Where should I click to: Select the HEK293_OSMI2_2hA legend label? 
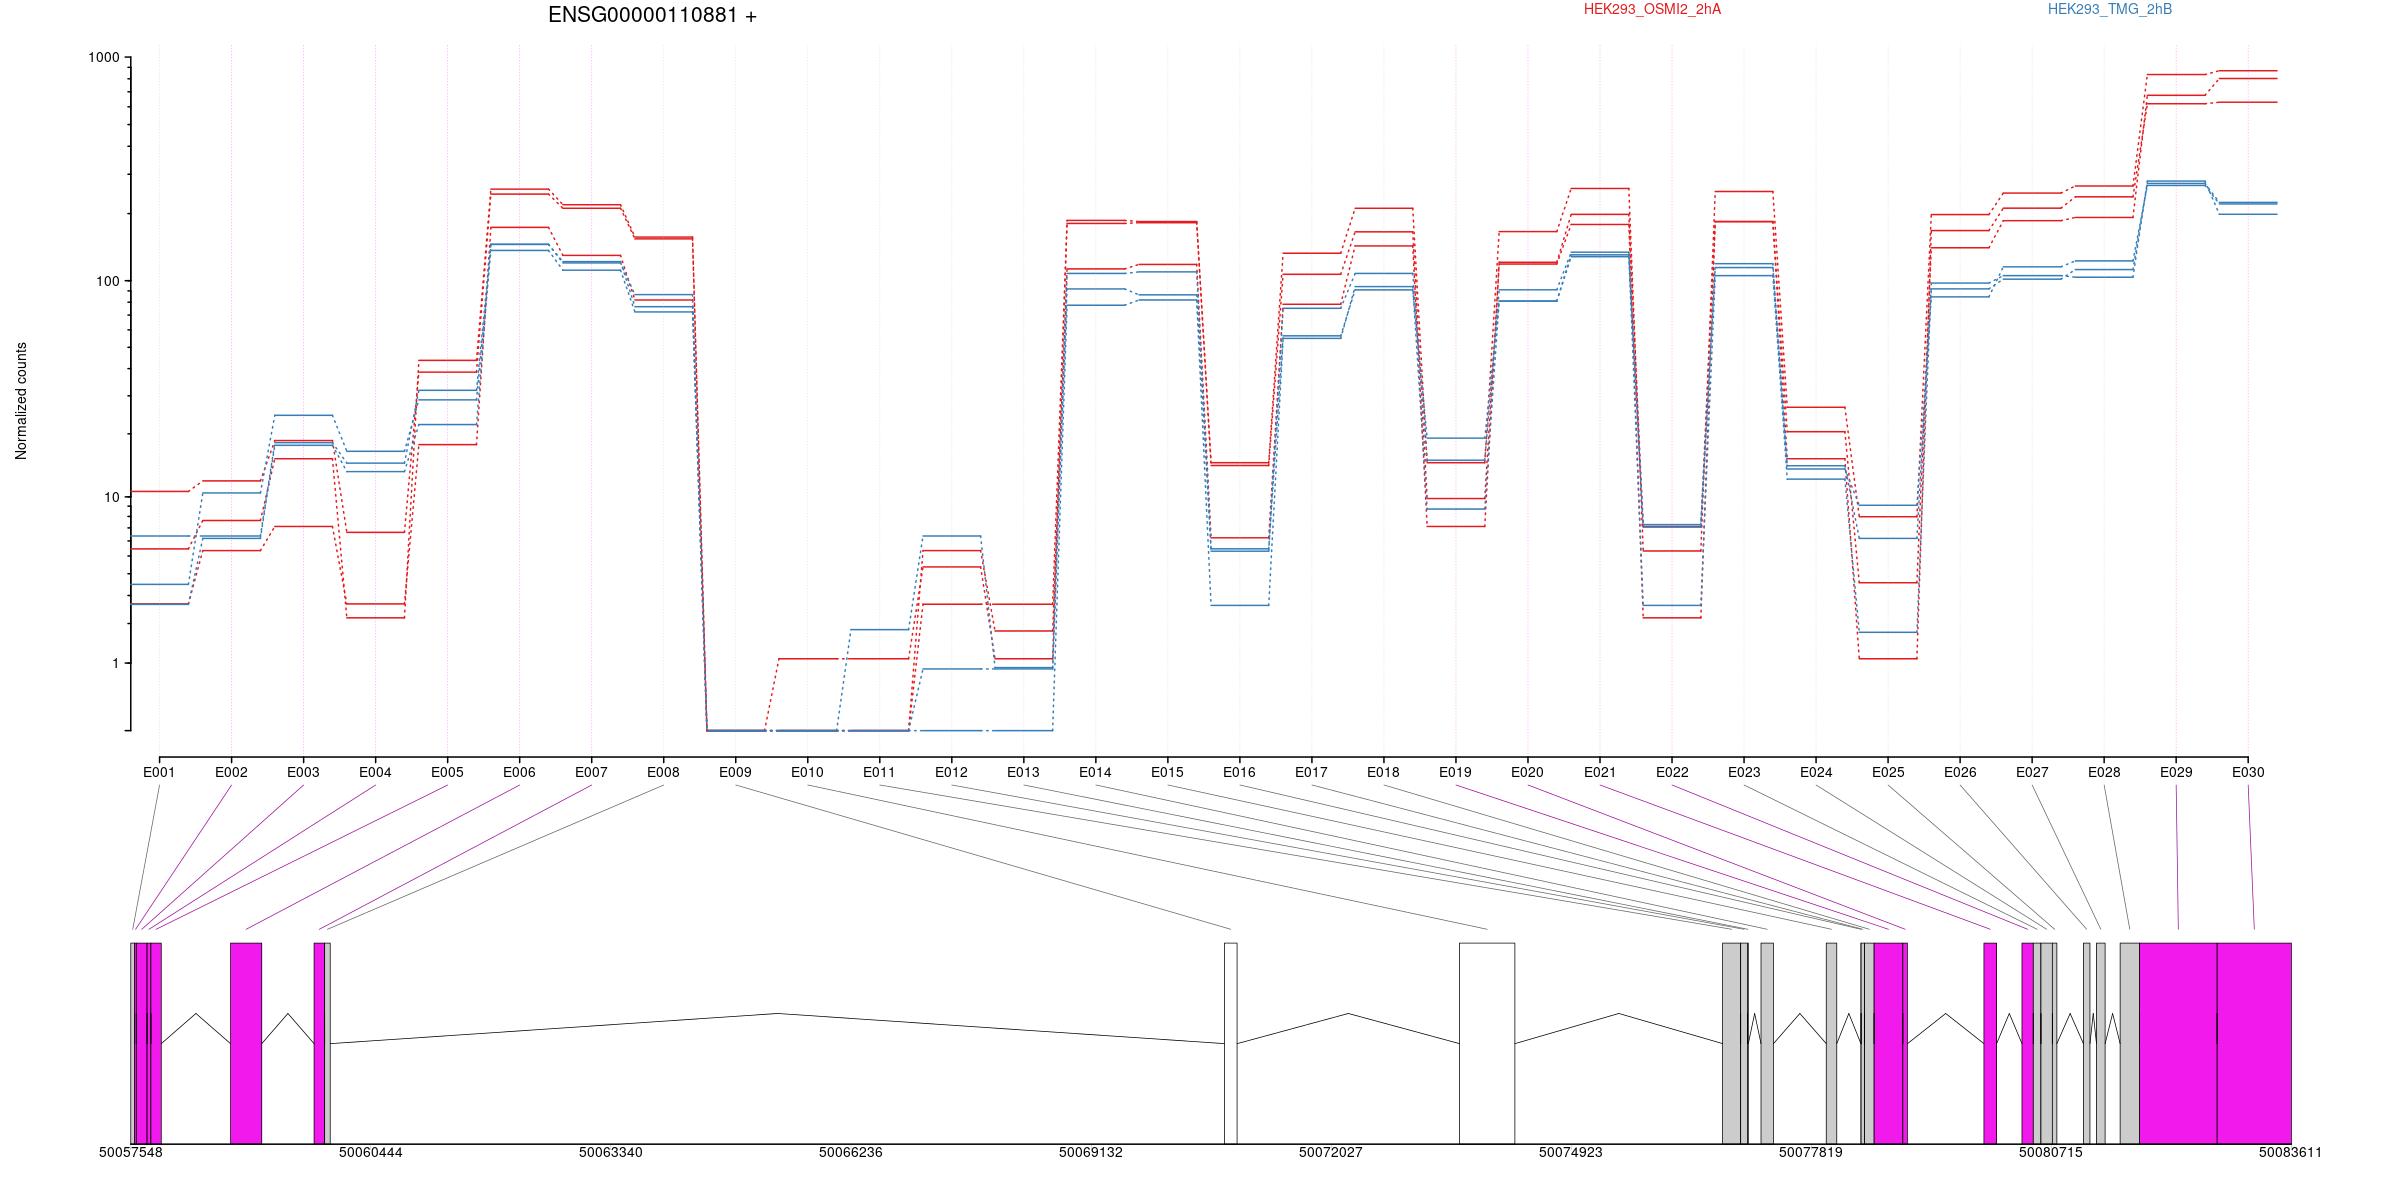coord(1652,9)
